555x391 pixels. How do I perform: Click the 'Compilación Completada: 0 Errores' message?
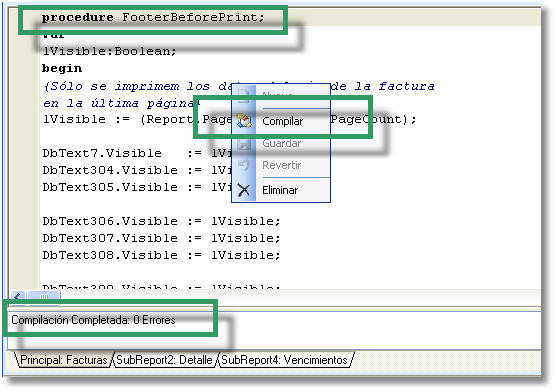[93, 320]
